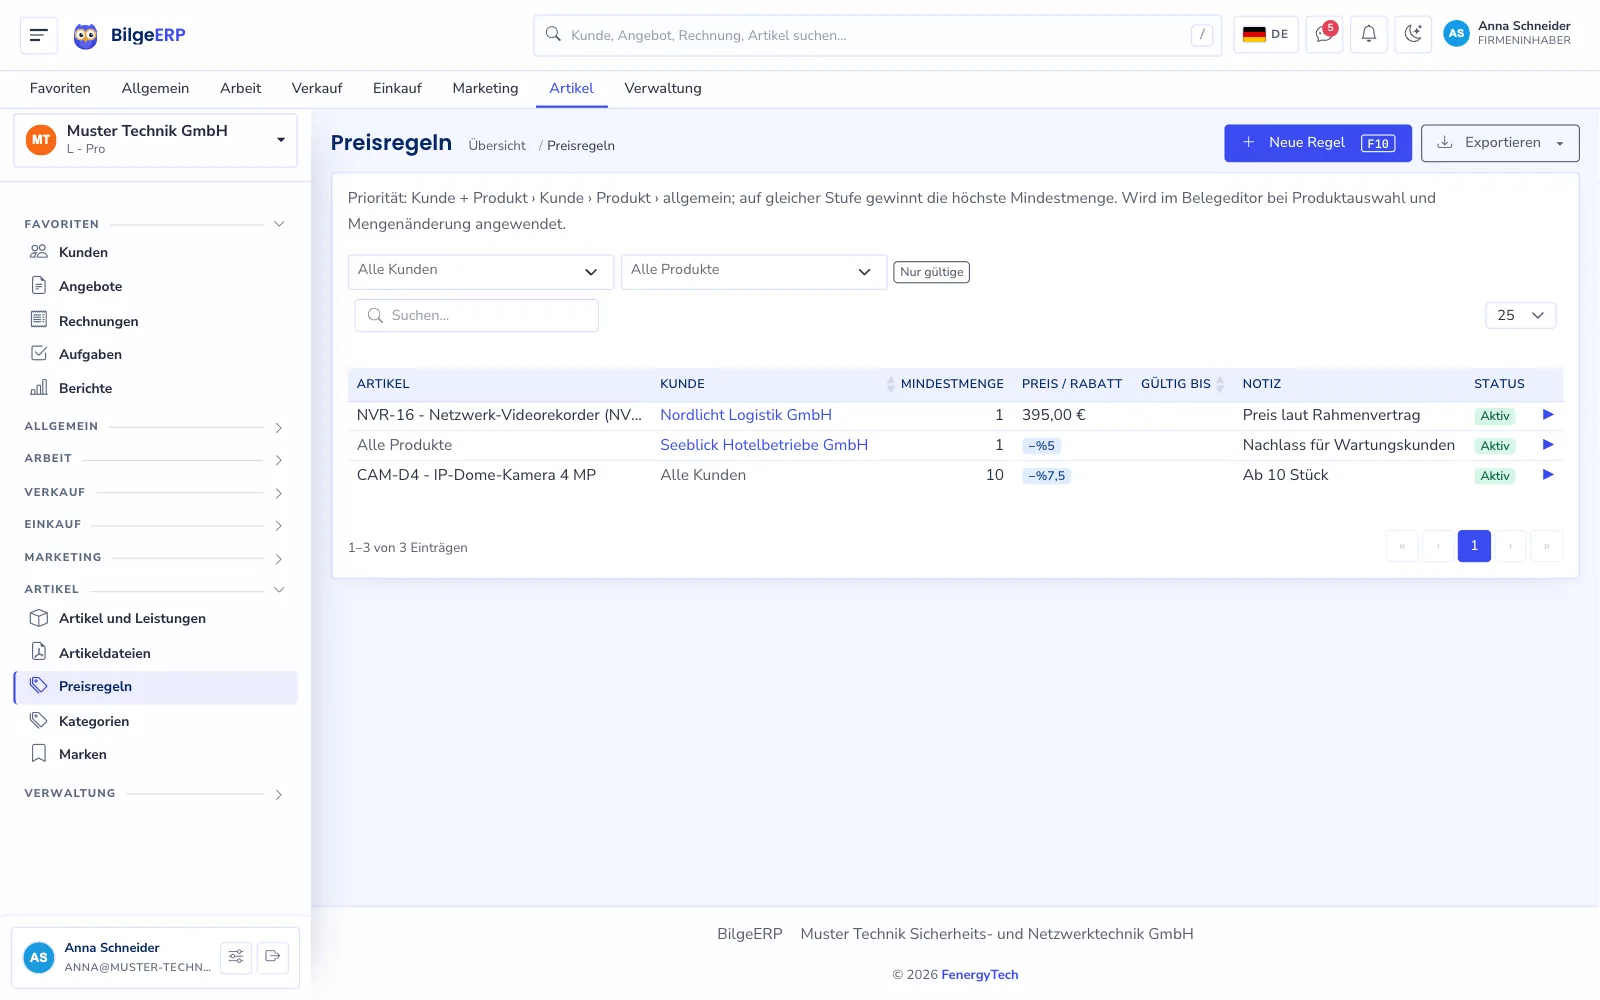Open user settings sliders icon at sidebar bottom
The width and height of the screenshot is (1600, 1000).
[x=236, y=957]
